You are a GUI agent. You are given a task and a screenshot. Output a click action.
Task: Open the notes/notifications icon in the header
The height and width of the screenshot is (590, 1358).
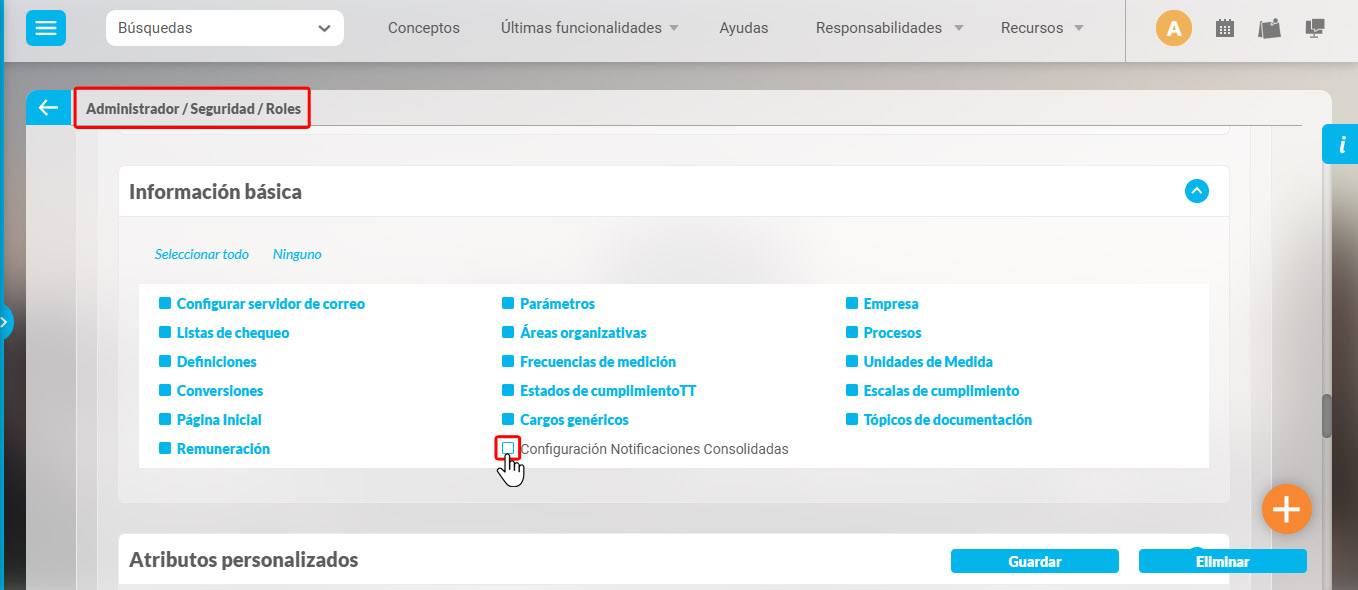click(x=1269, y=27)
